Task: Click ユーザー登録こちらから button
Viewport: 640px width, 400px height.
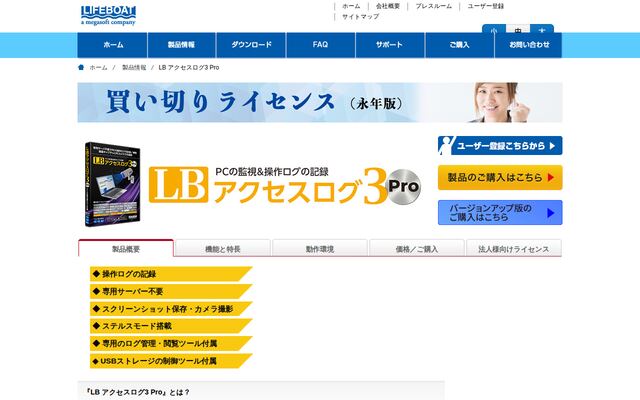Action: (x=500, y=146)
